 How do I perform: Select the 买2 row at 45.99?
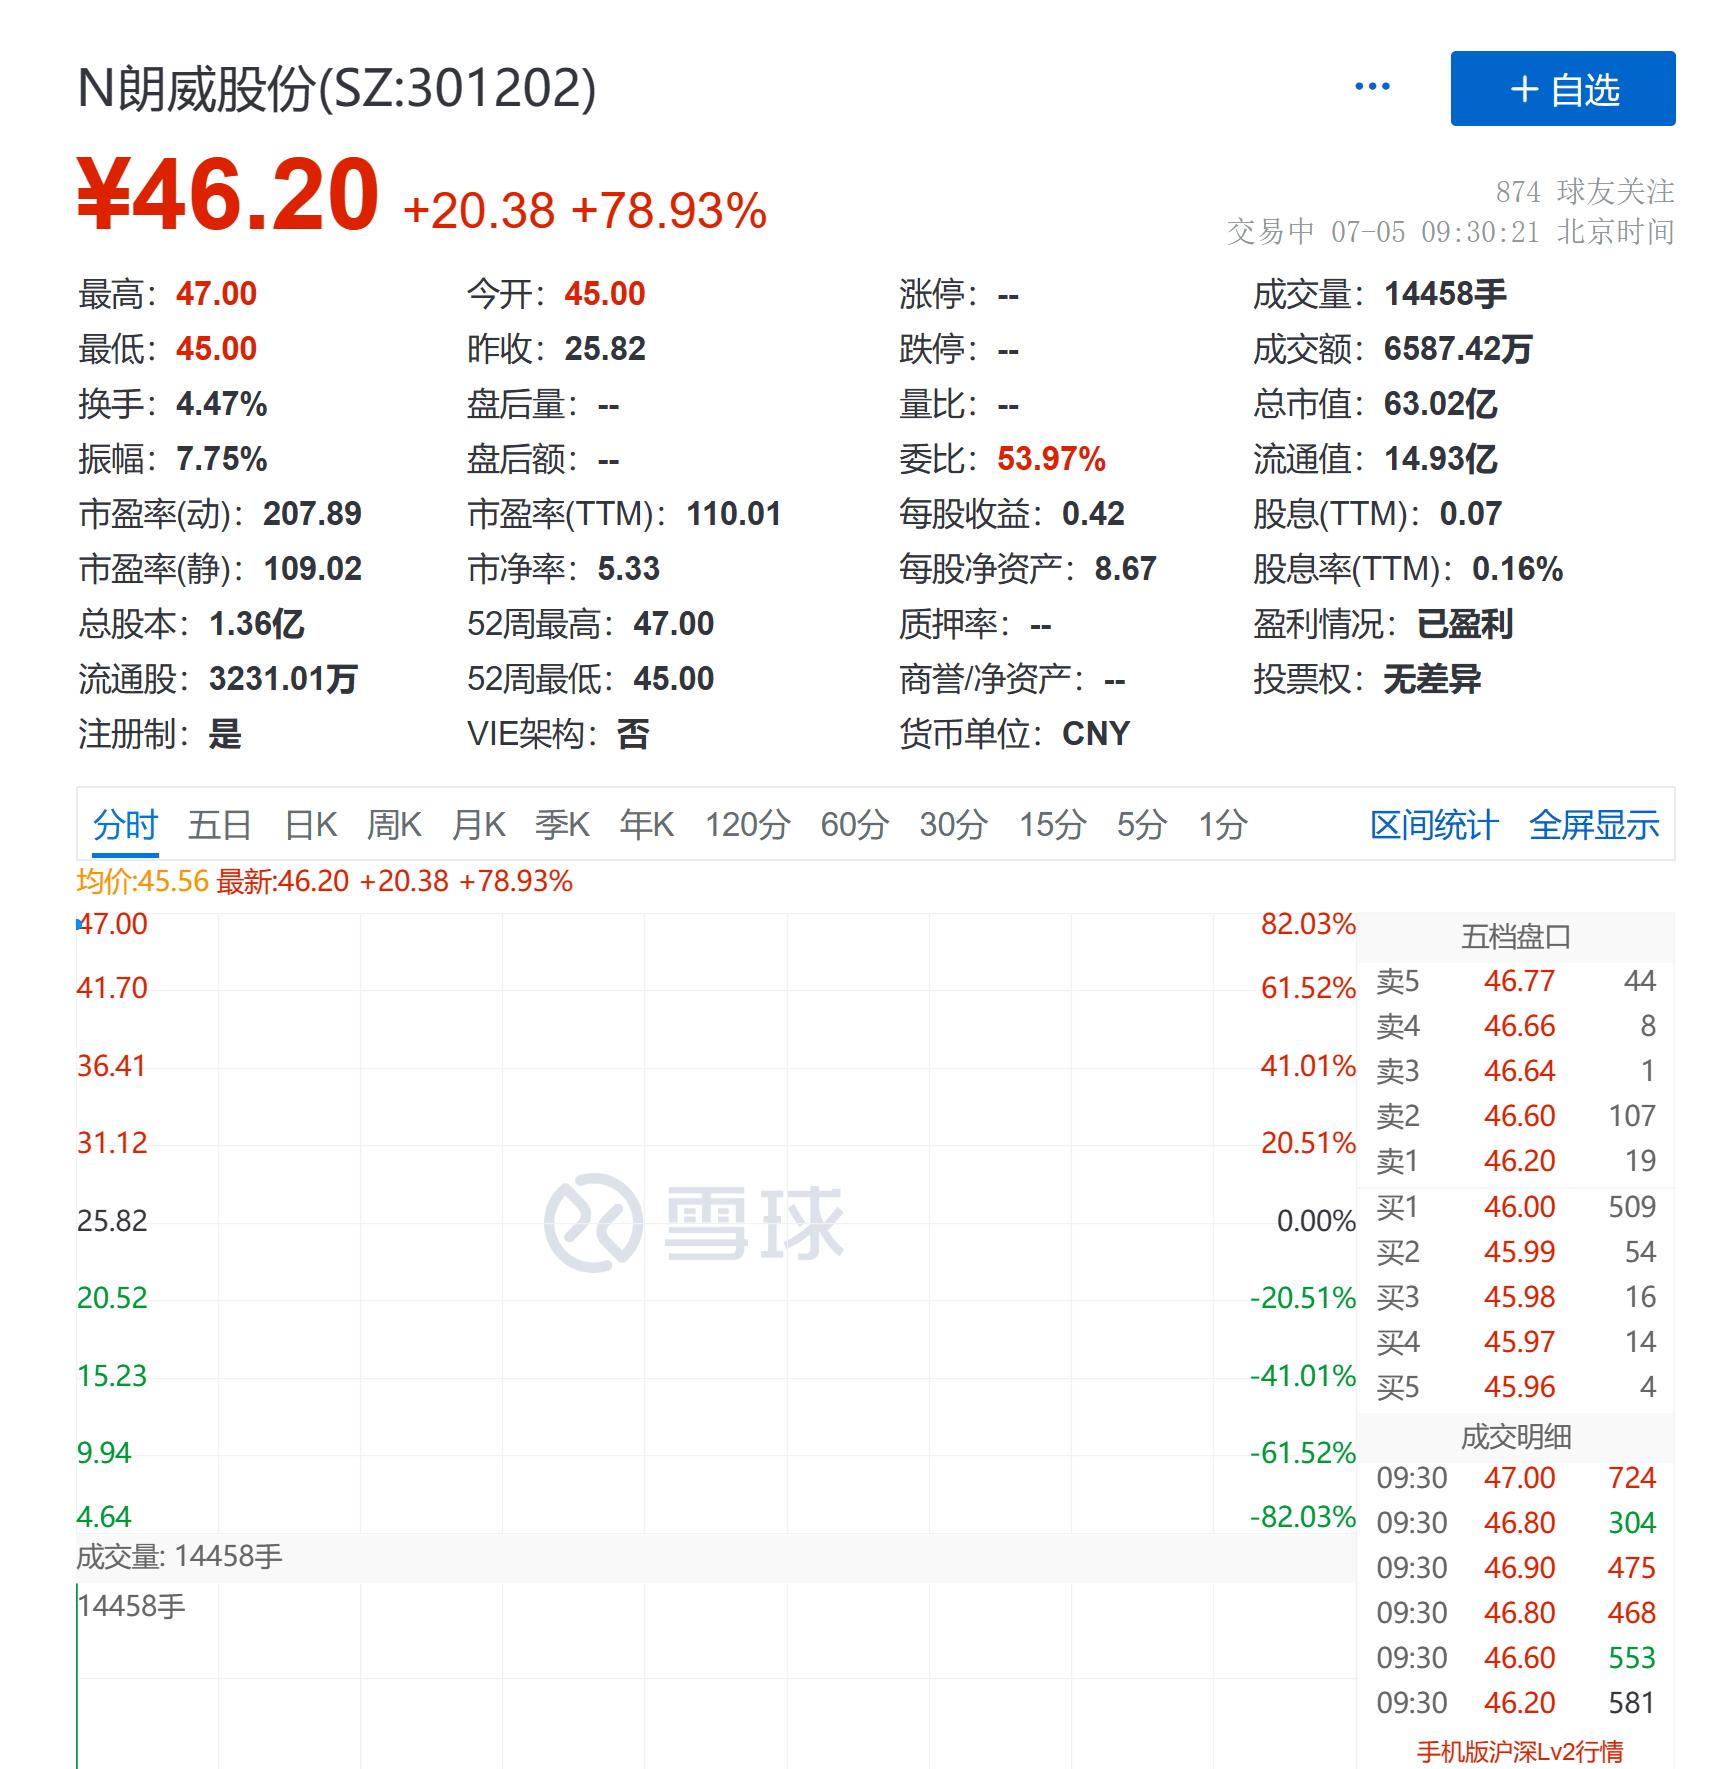[x=1516, y=1252]
